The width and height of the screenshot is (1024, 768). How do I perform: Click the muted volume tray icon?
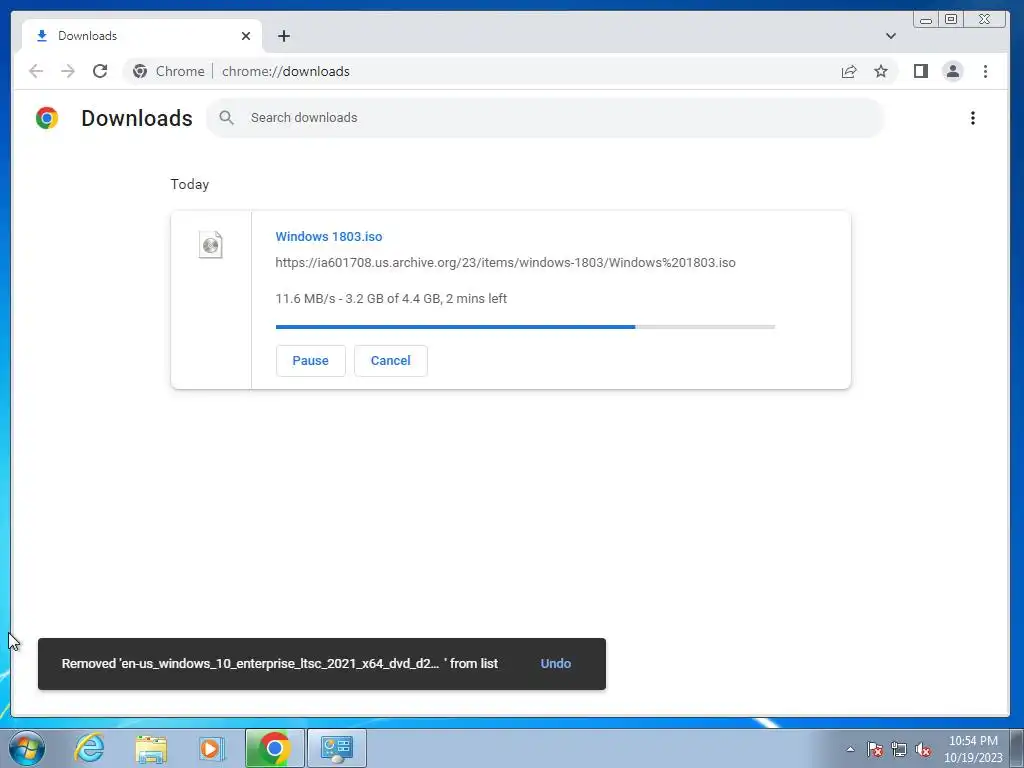click(923, 749)
